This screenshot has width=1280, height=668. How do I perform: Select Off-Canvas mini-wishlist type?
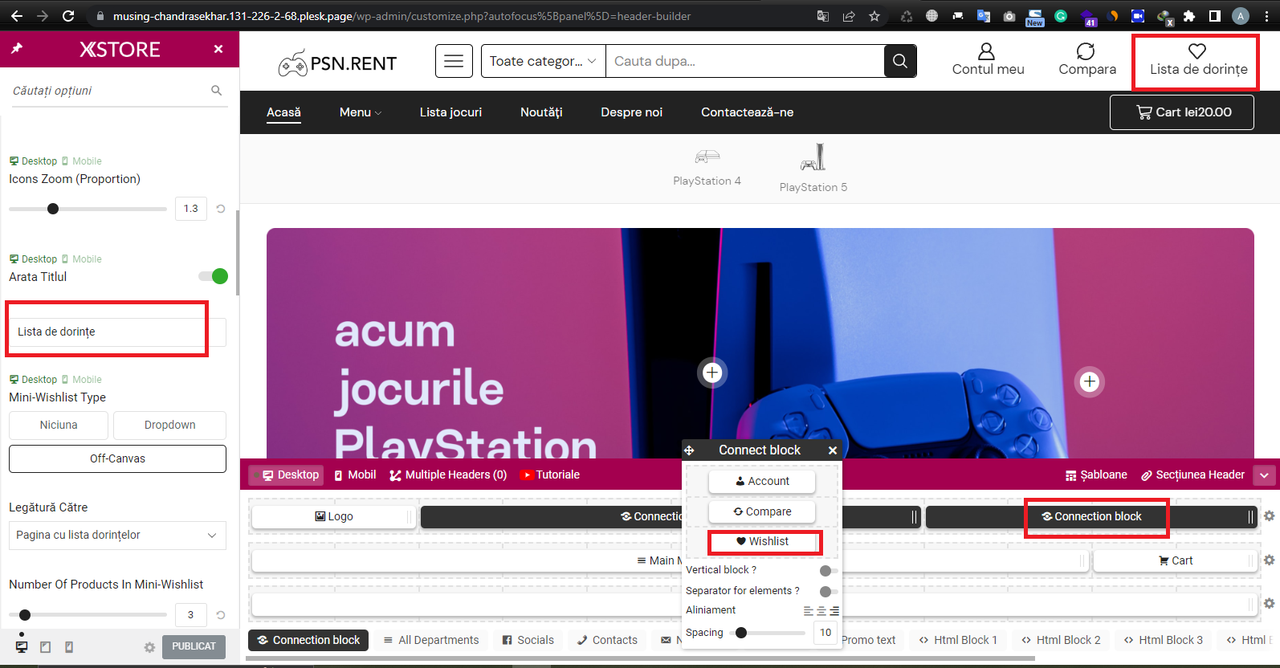[x=118, y=459]
